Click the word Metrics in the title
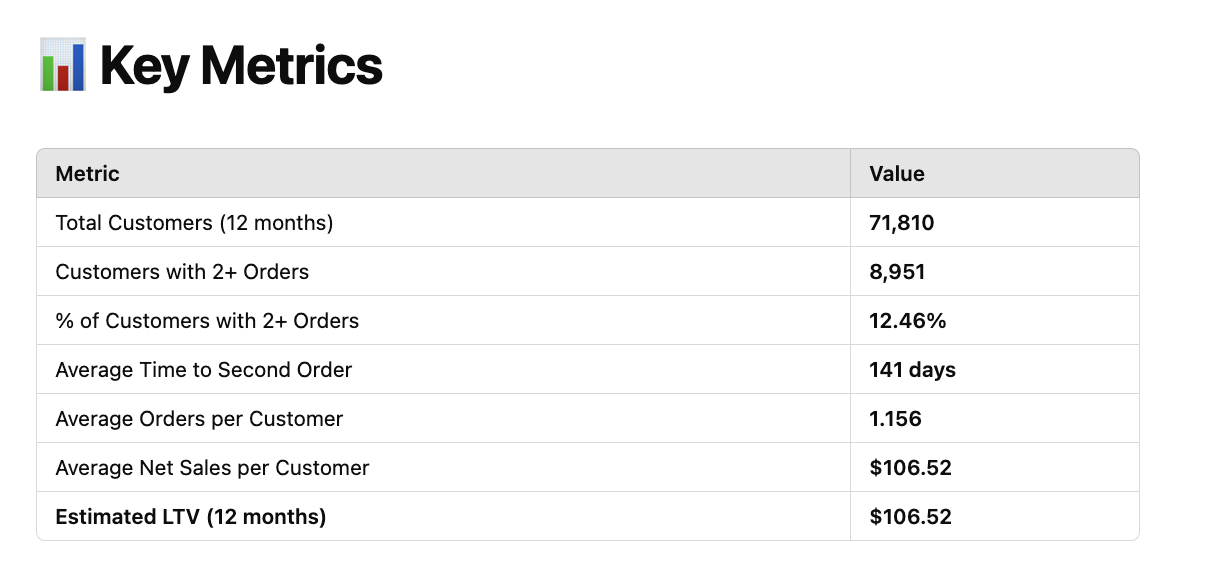This screenshot has width=1216, height=572. point(292,66)
